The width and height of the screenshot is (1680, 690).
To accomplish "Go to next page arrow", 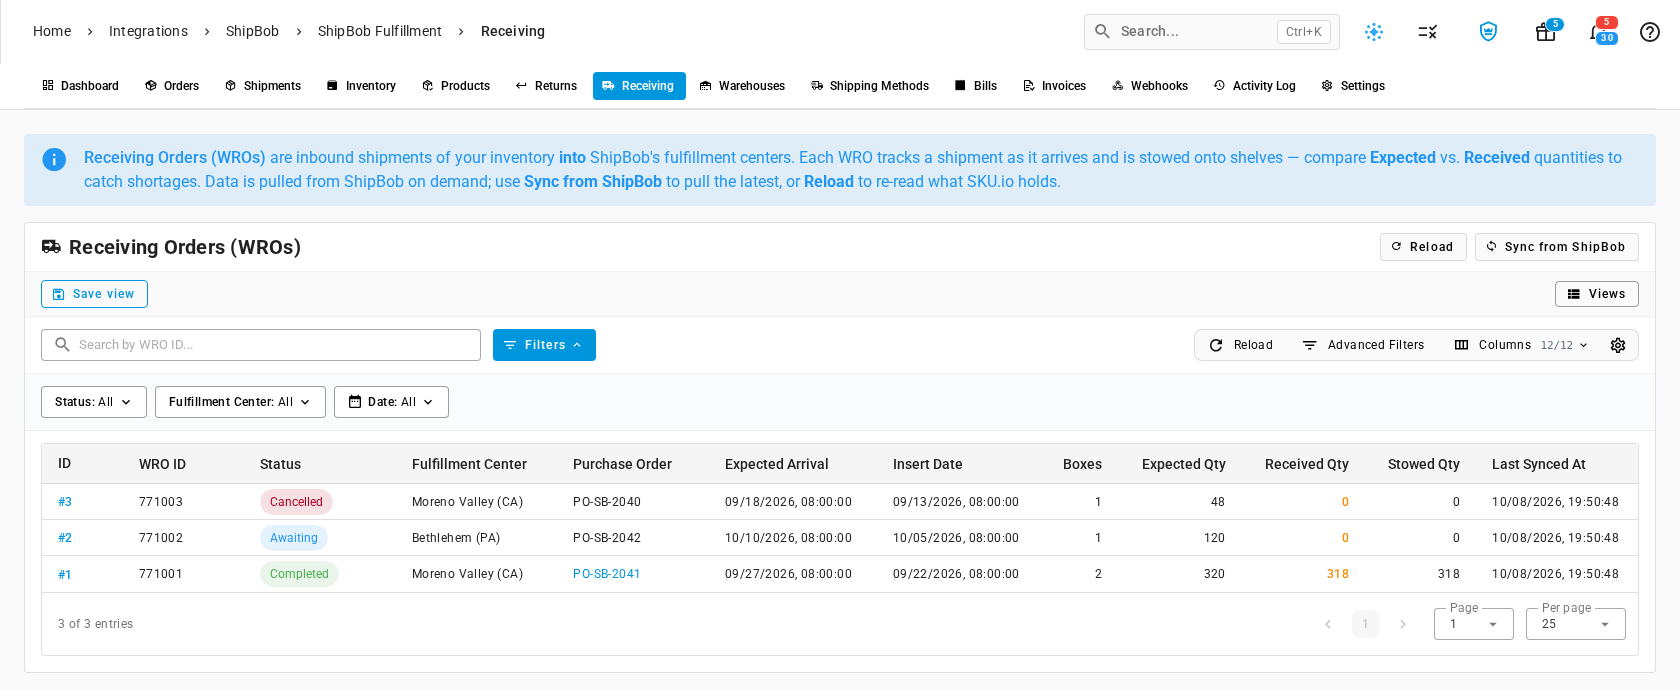I will pos(1403,624).
